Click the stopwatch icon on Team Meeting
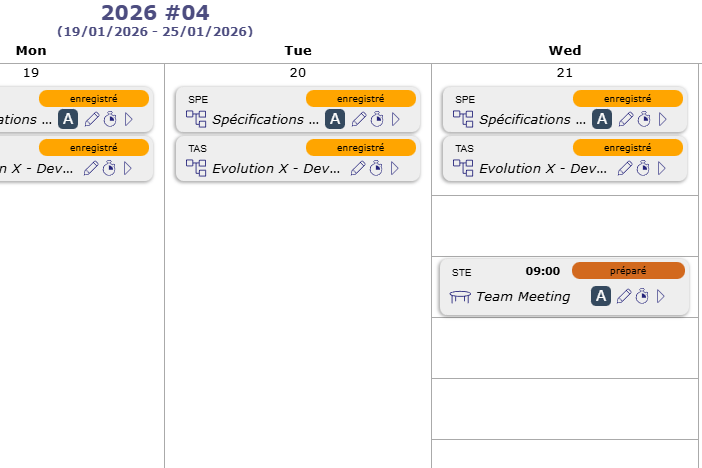This screenshot has width=702, height=468. (644, 296)
